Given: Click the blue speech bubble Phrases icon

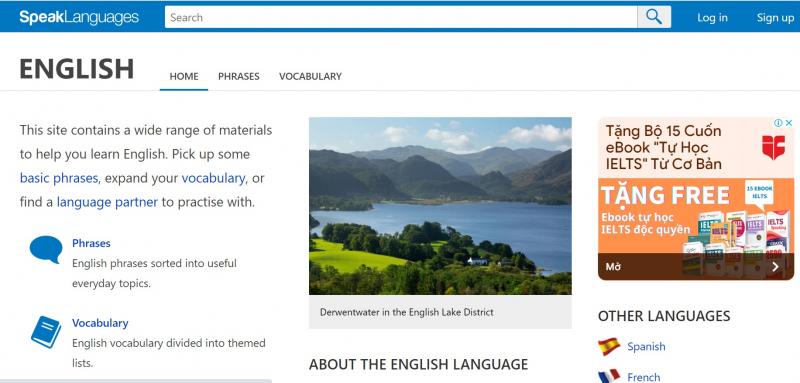Looking at the screenshot, I should 46,249.
